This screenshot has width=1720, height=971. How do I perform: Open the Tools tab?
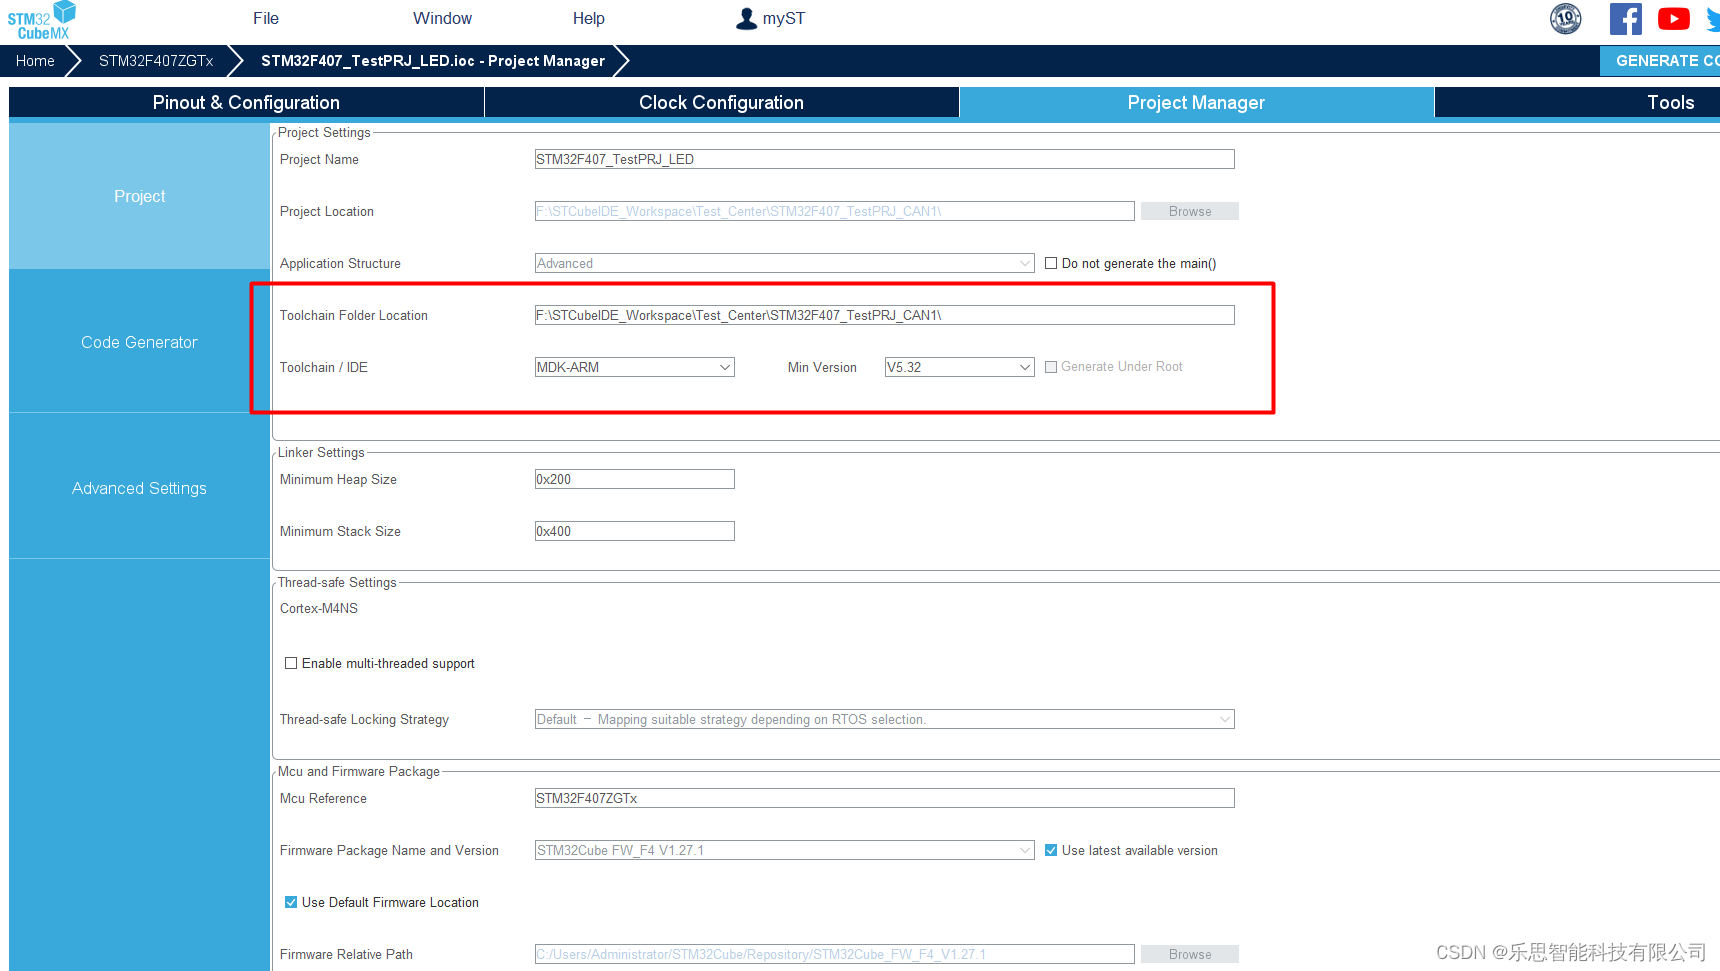pyautogui.click(x=1670, y=102)
